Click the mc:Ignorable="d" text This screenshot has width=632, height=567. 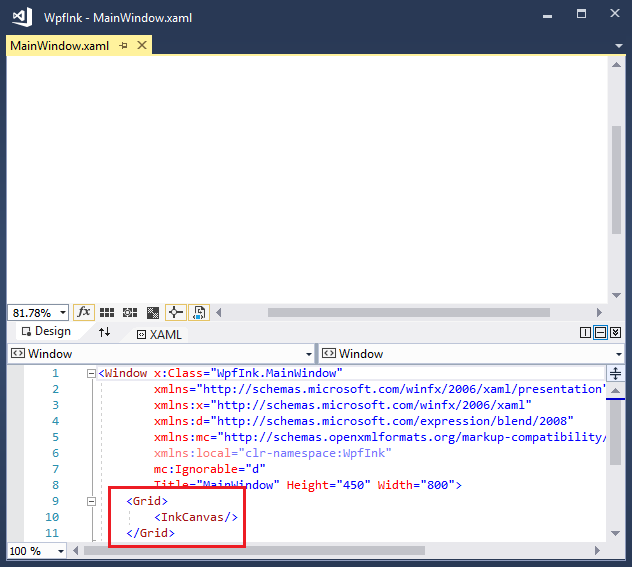tap(210, 469)
